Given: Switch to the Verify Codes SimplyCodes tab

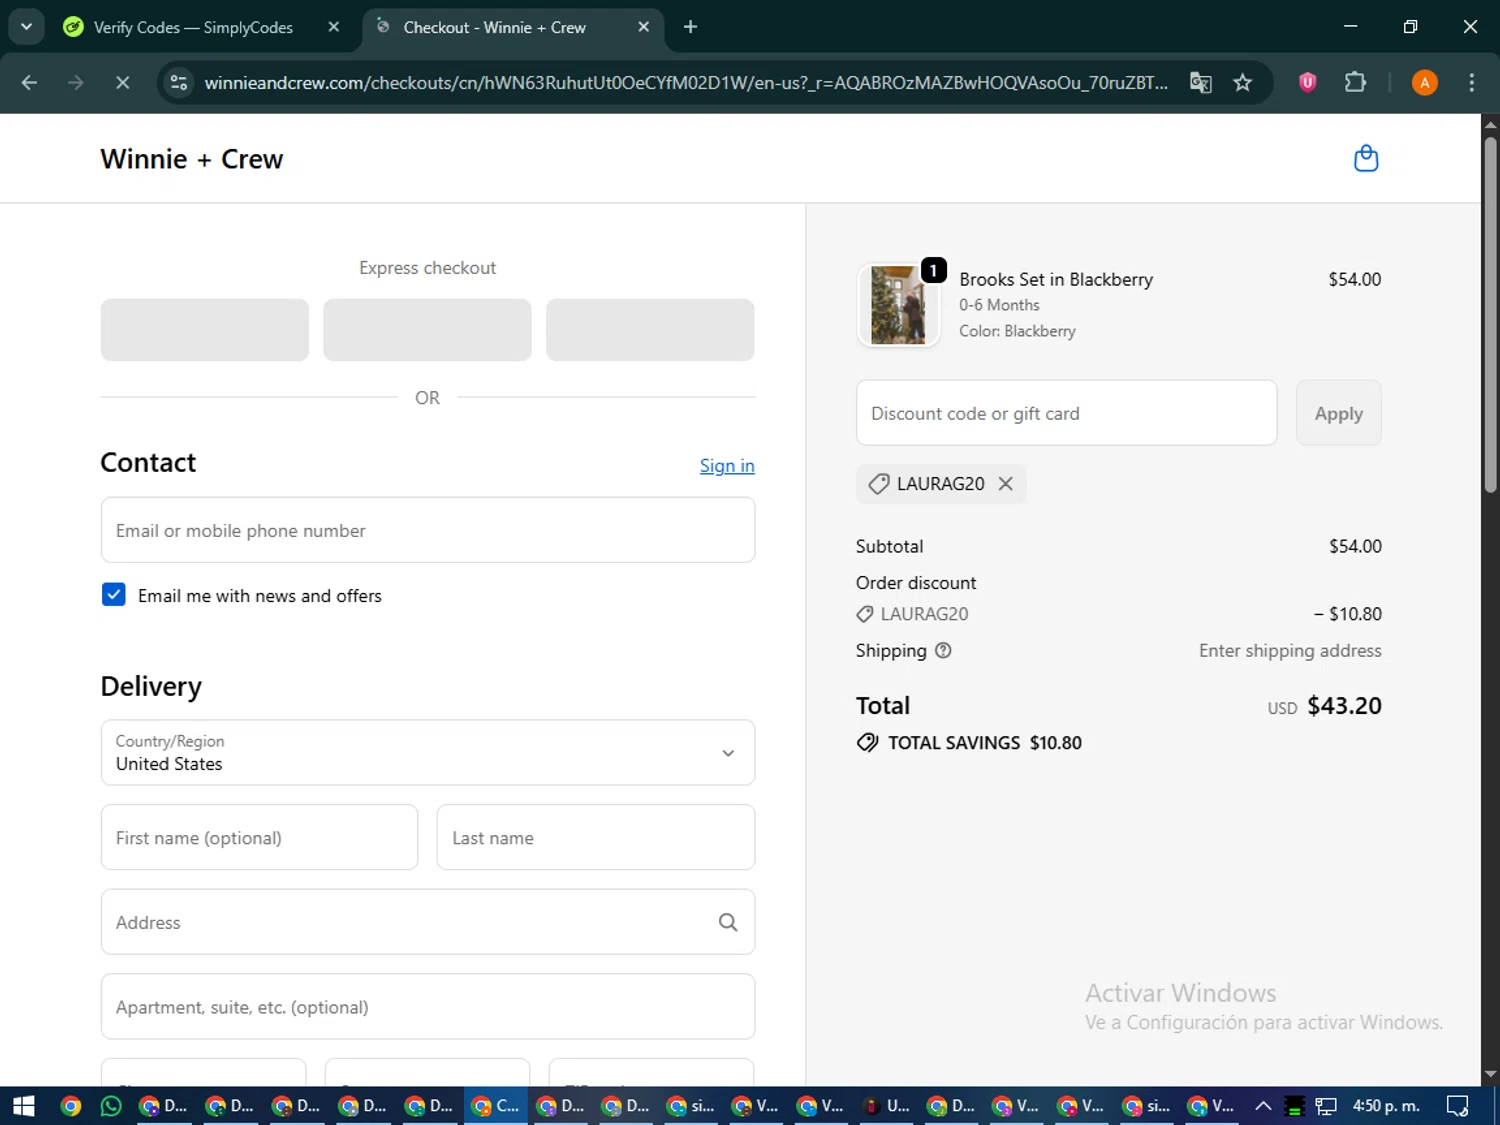Looking at the screenshot, I should pyautogui.click(x=193, y=27).
